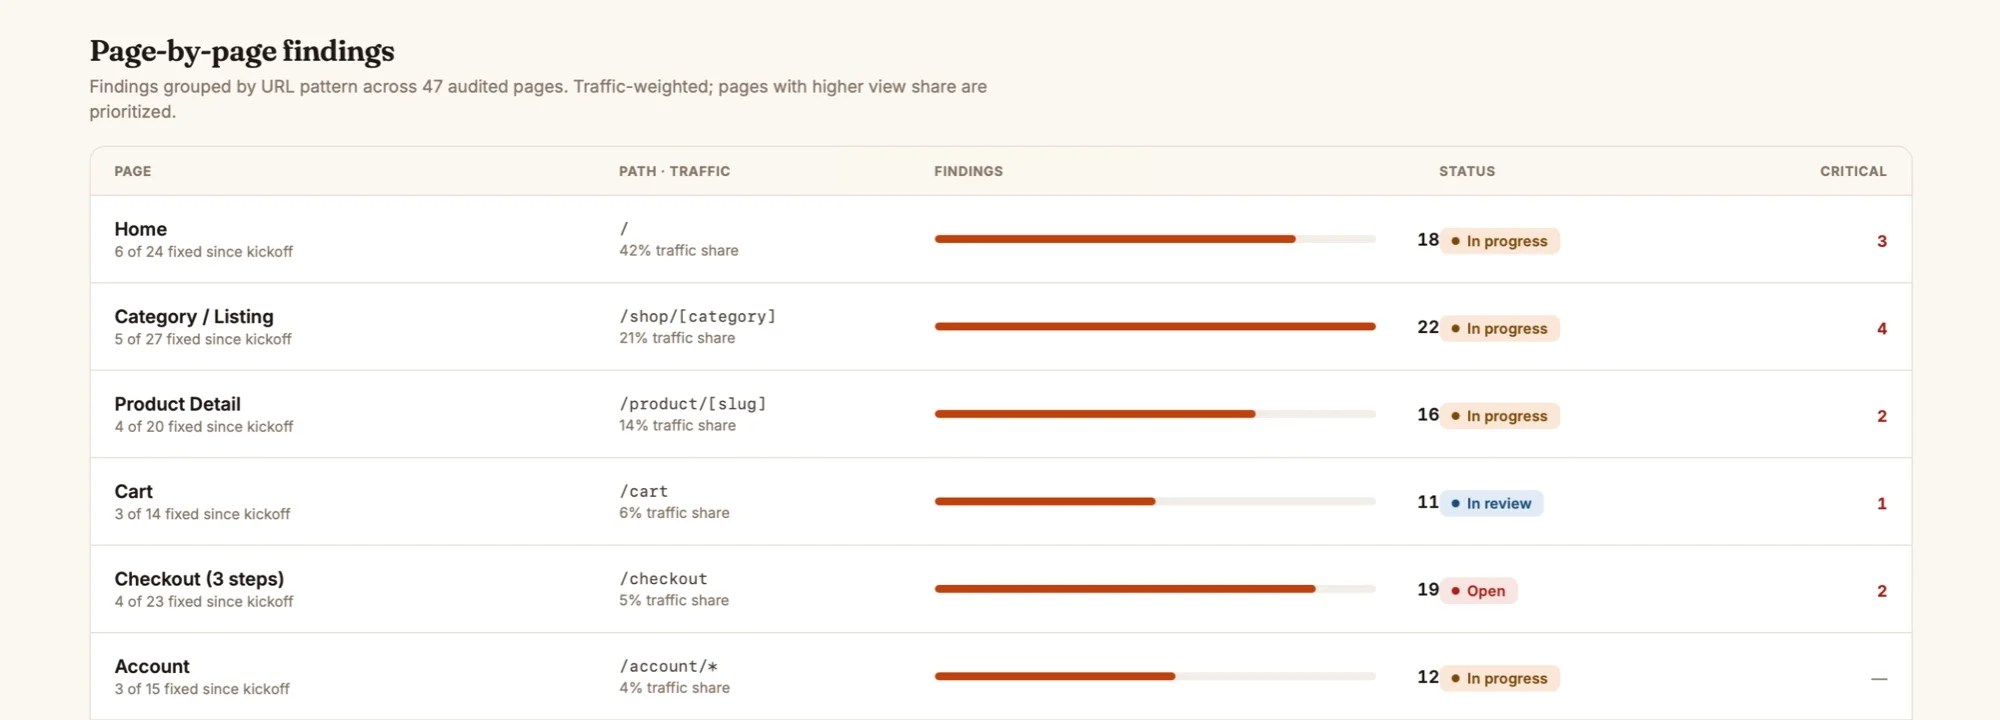
Task: Click the Page-by-page findings heading
Action: (242, 51)
